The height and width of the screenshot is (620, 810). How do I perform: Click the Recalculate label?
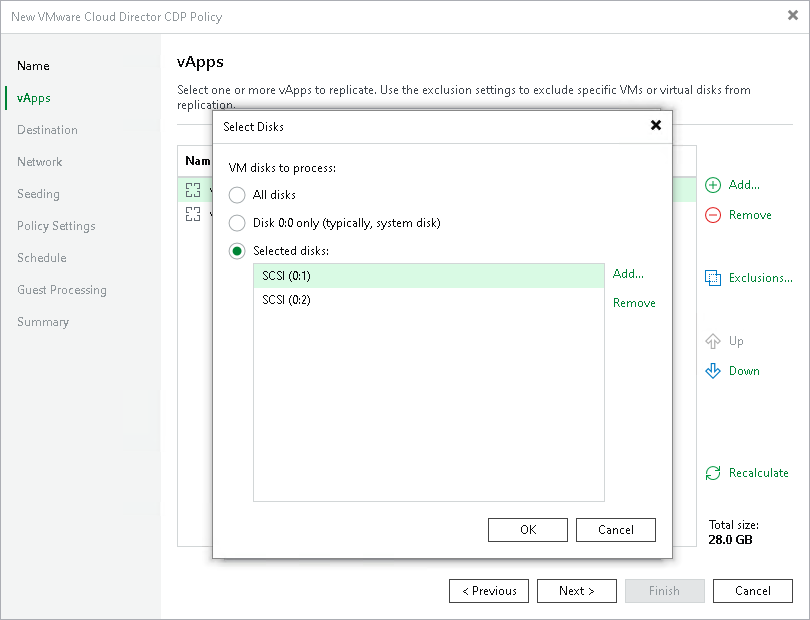[758, 473]
